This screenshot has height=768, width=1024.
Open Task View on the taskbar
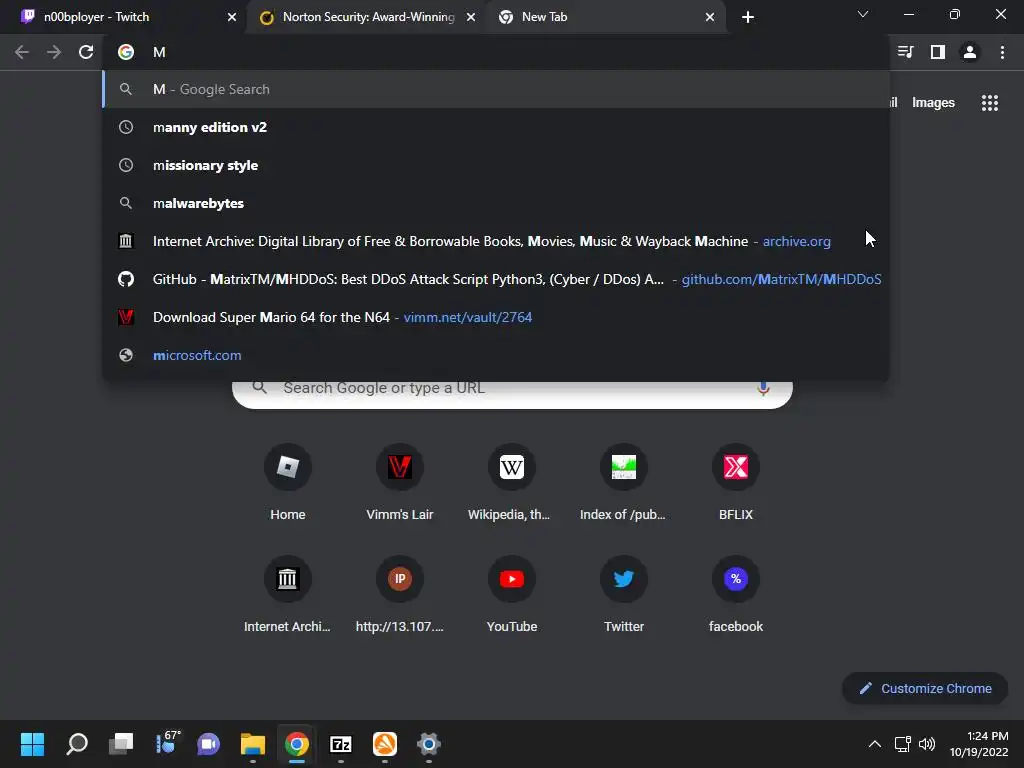pos(121,744)
